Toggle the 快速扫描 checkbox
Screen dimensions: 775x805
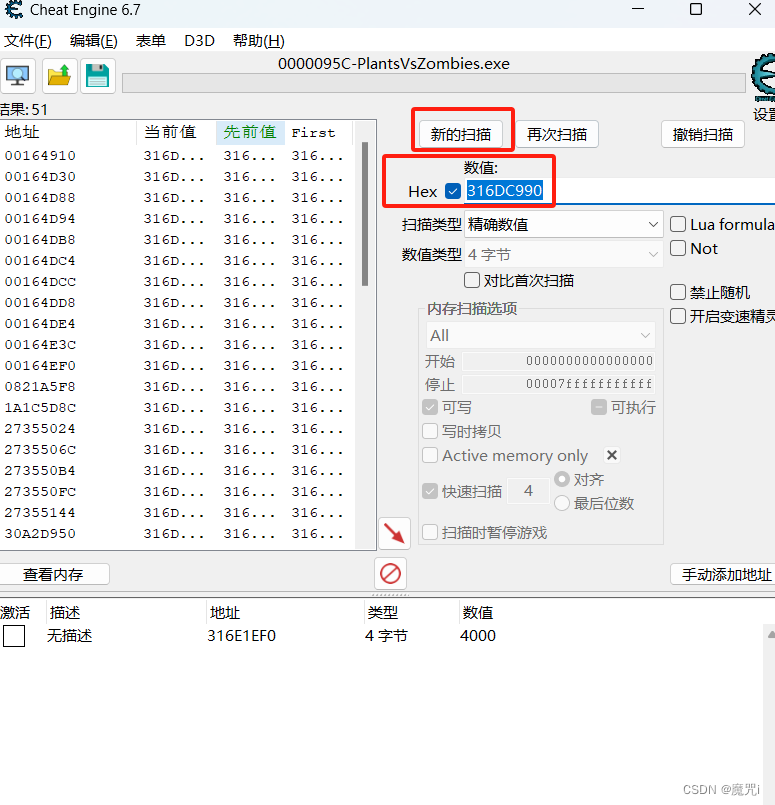pos(430,491)
